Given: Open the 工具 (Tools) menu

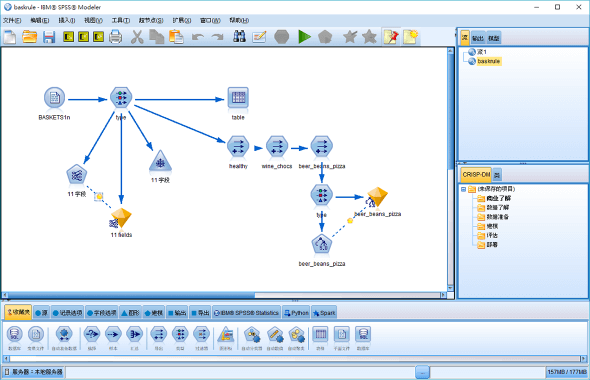Looking at the screenshot, I should pos(120,20).
